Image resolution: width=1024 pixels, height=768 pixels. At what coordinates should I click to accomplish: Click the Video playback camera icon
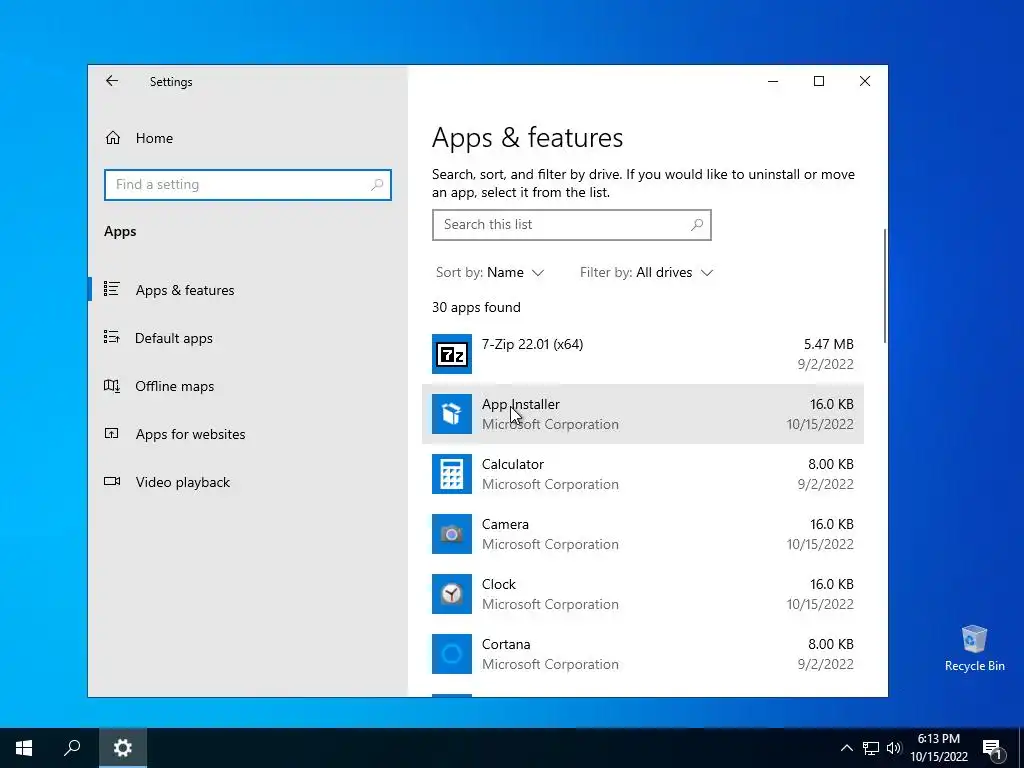click(x=112, y=481)
